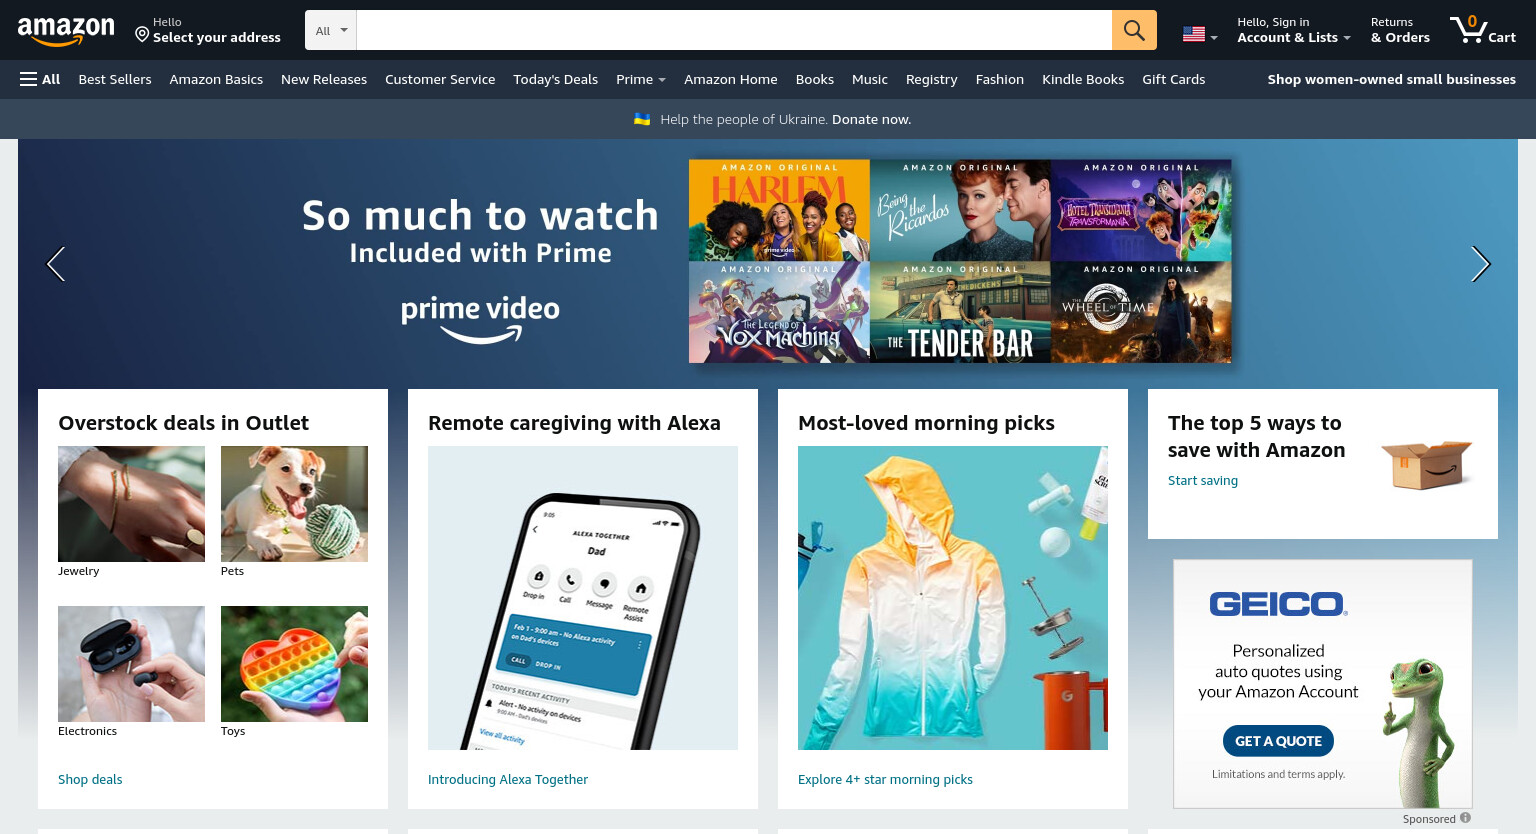Click the Sponsored info icon
Image resolution: width=1536 pixels, height=834 pixels.
click(x=1465, y=818)
